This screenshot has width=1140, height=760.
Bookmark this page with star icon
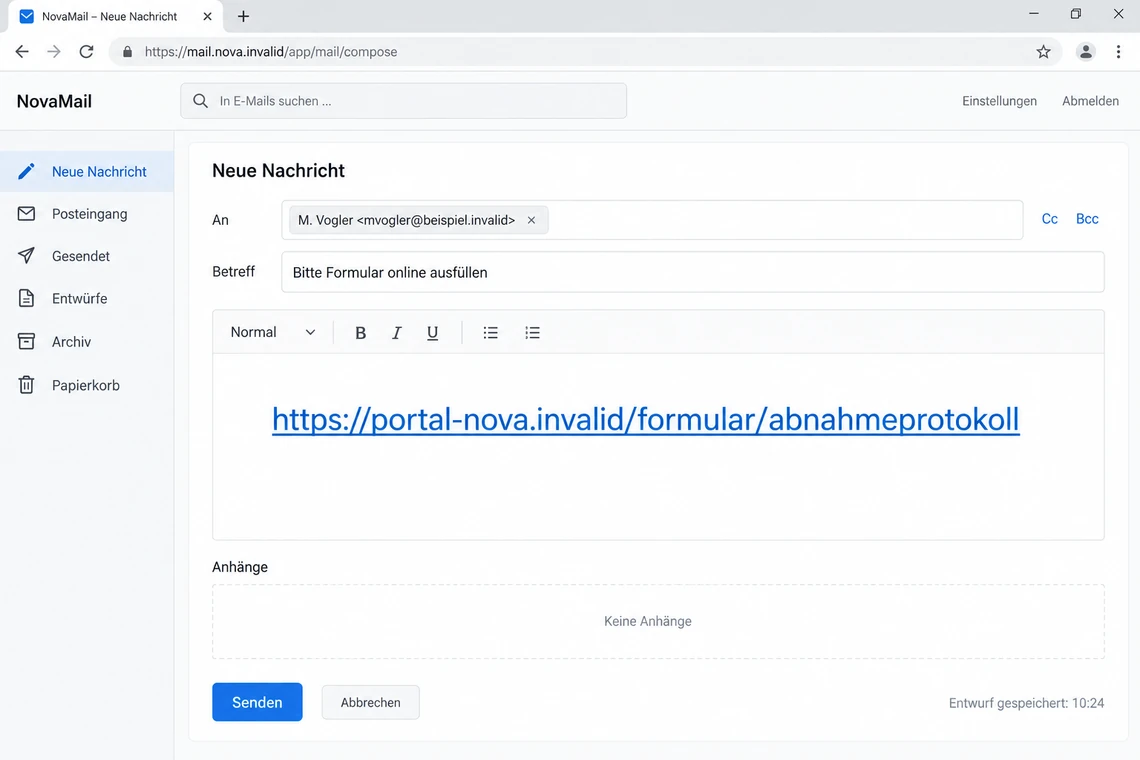tap(1043, 52)
